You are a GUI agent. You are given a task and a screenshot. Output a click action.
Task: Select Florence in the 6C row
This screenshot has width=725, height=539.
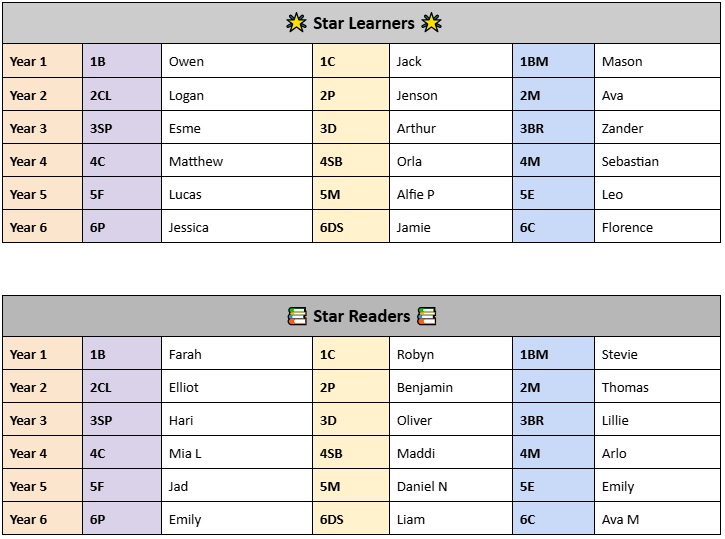coord(627,227)
